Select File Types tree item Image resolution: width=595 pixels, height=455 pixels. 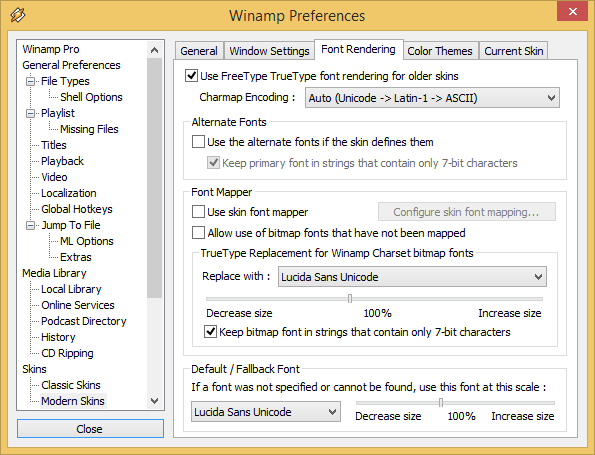point(65,81)
